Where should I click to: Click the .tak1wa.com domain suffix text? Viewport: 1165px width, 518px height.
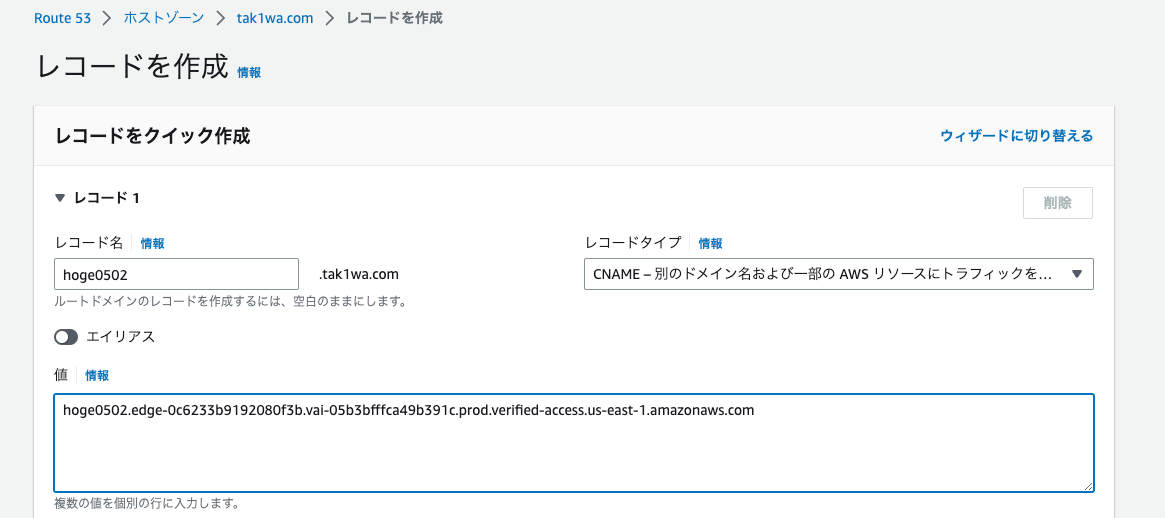[x=359, y=274]
